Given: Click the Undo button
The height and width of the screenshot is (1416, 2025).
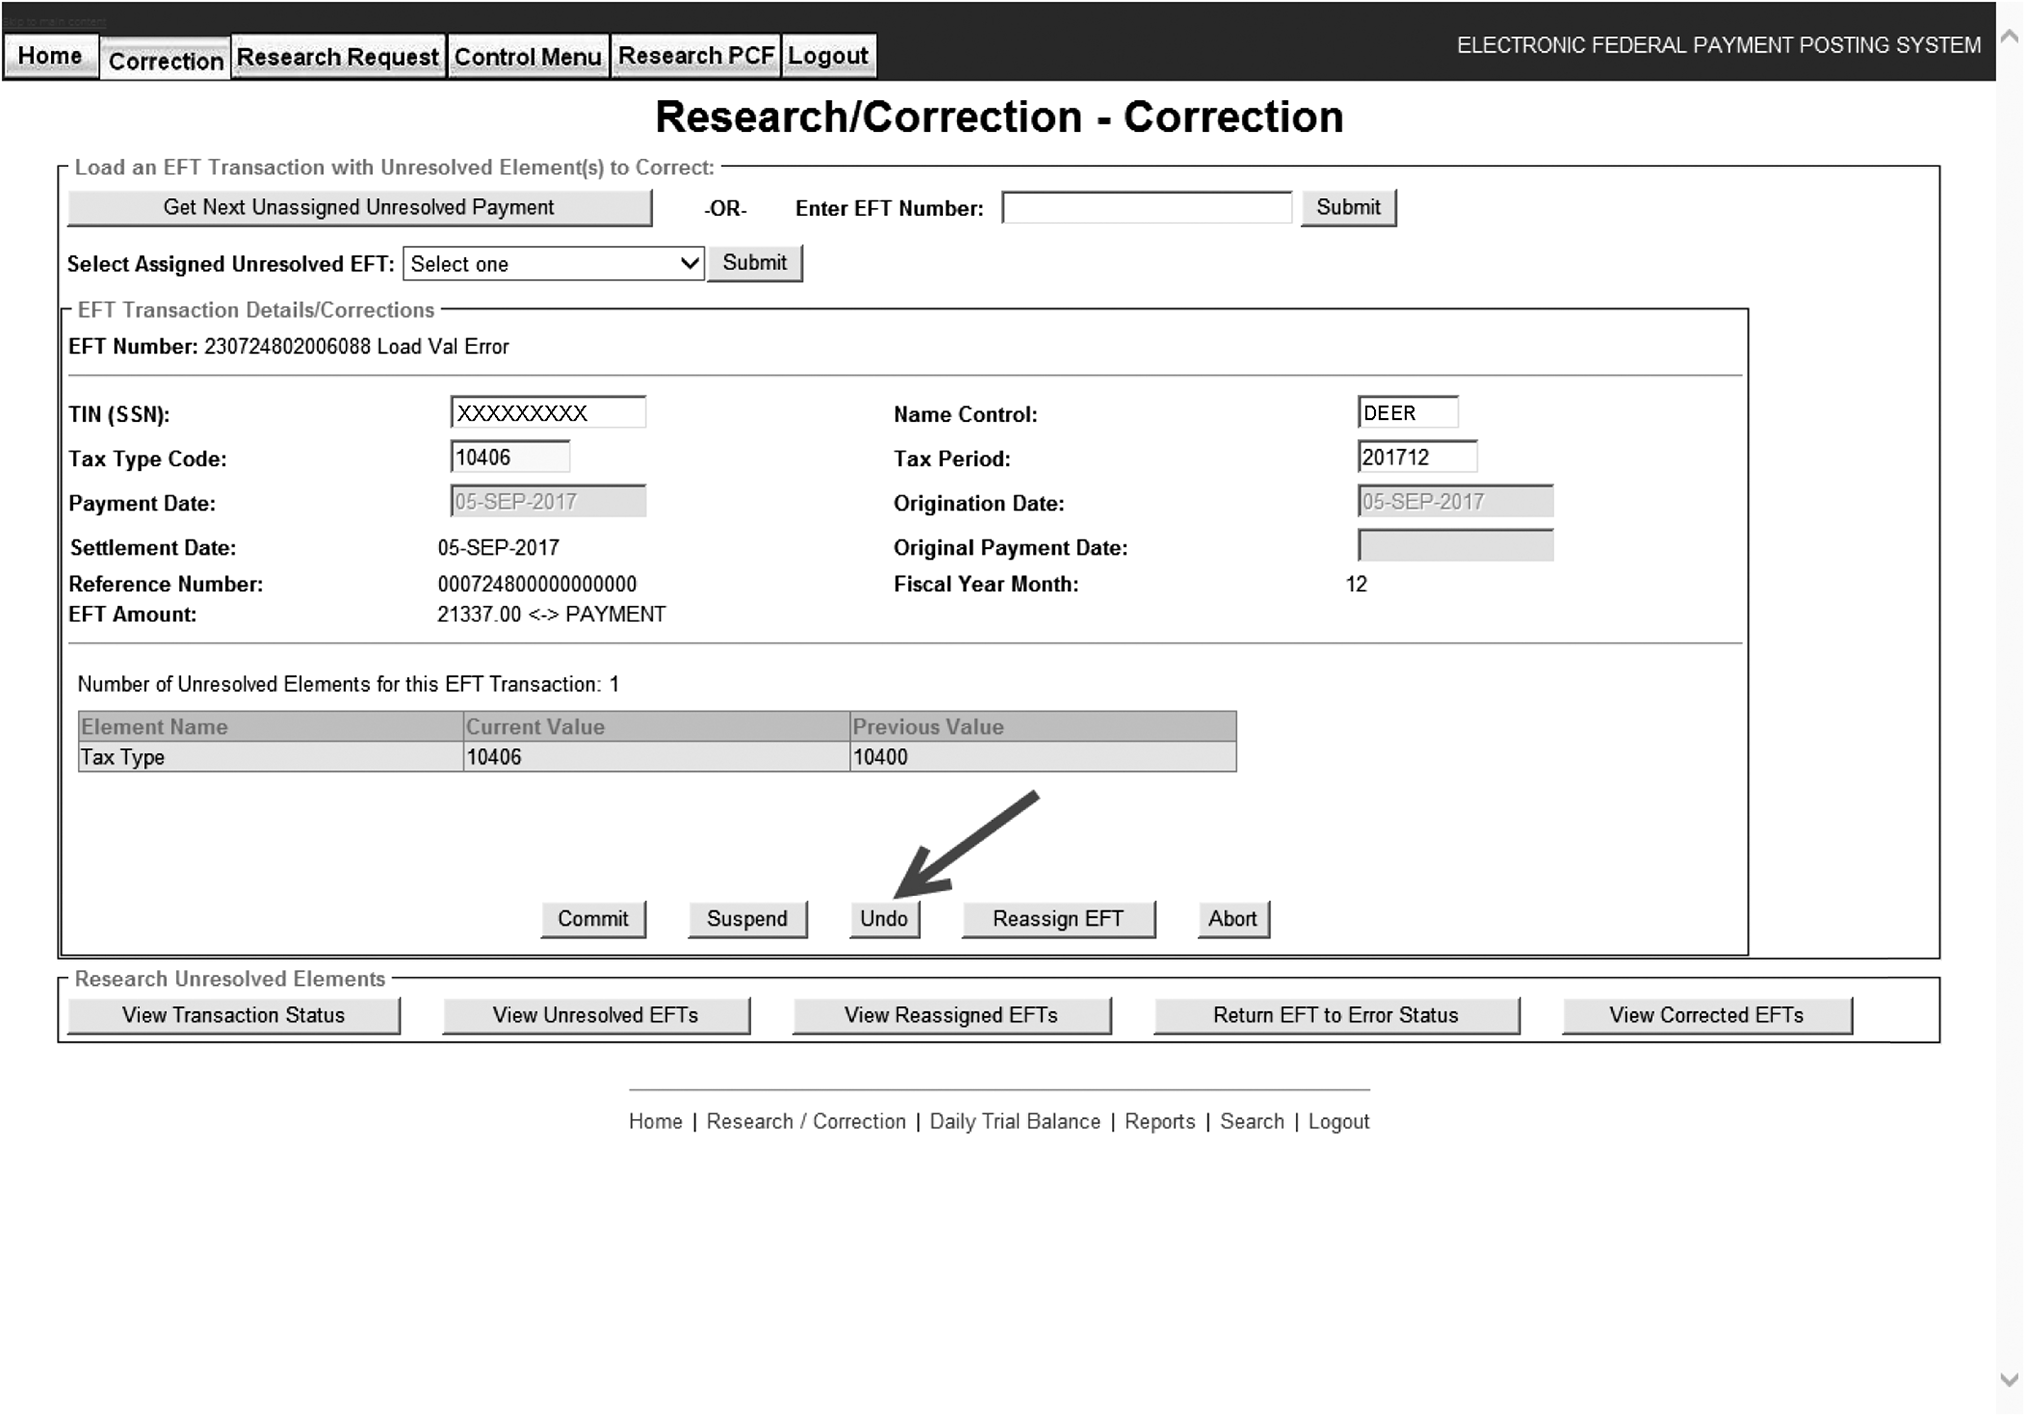Looking at the screenshot, I should (883, 919).
